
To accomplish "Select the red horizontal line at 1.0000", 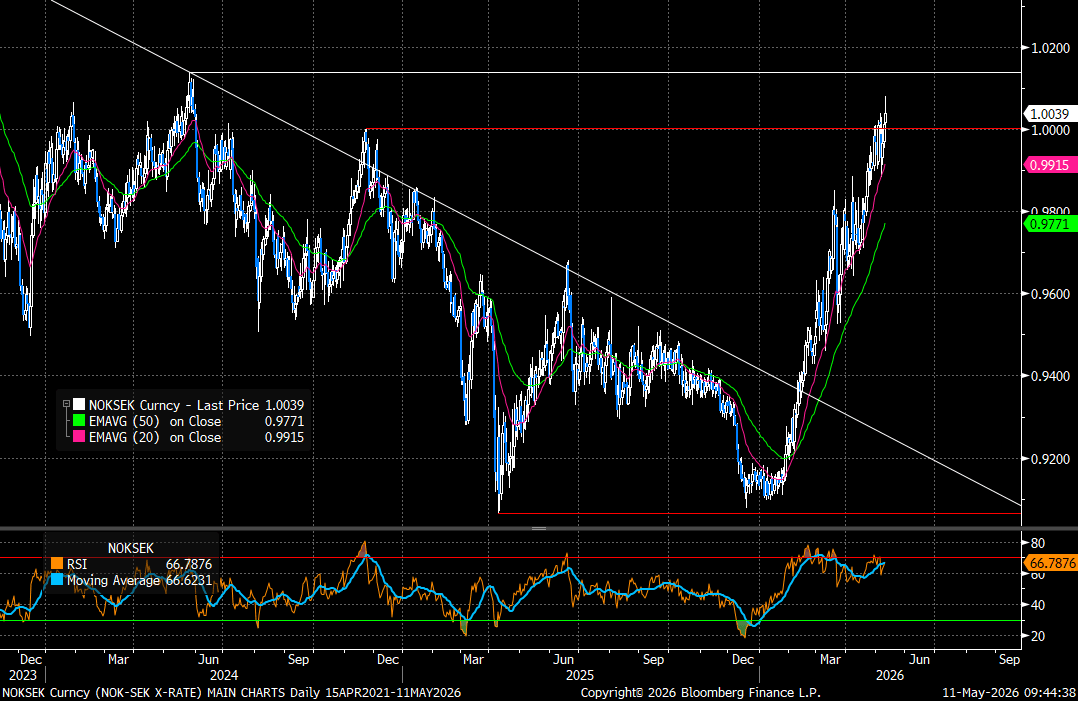I will (x=694, y=129).
